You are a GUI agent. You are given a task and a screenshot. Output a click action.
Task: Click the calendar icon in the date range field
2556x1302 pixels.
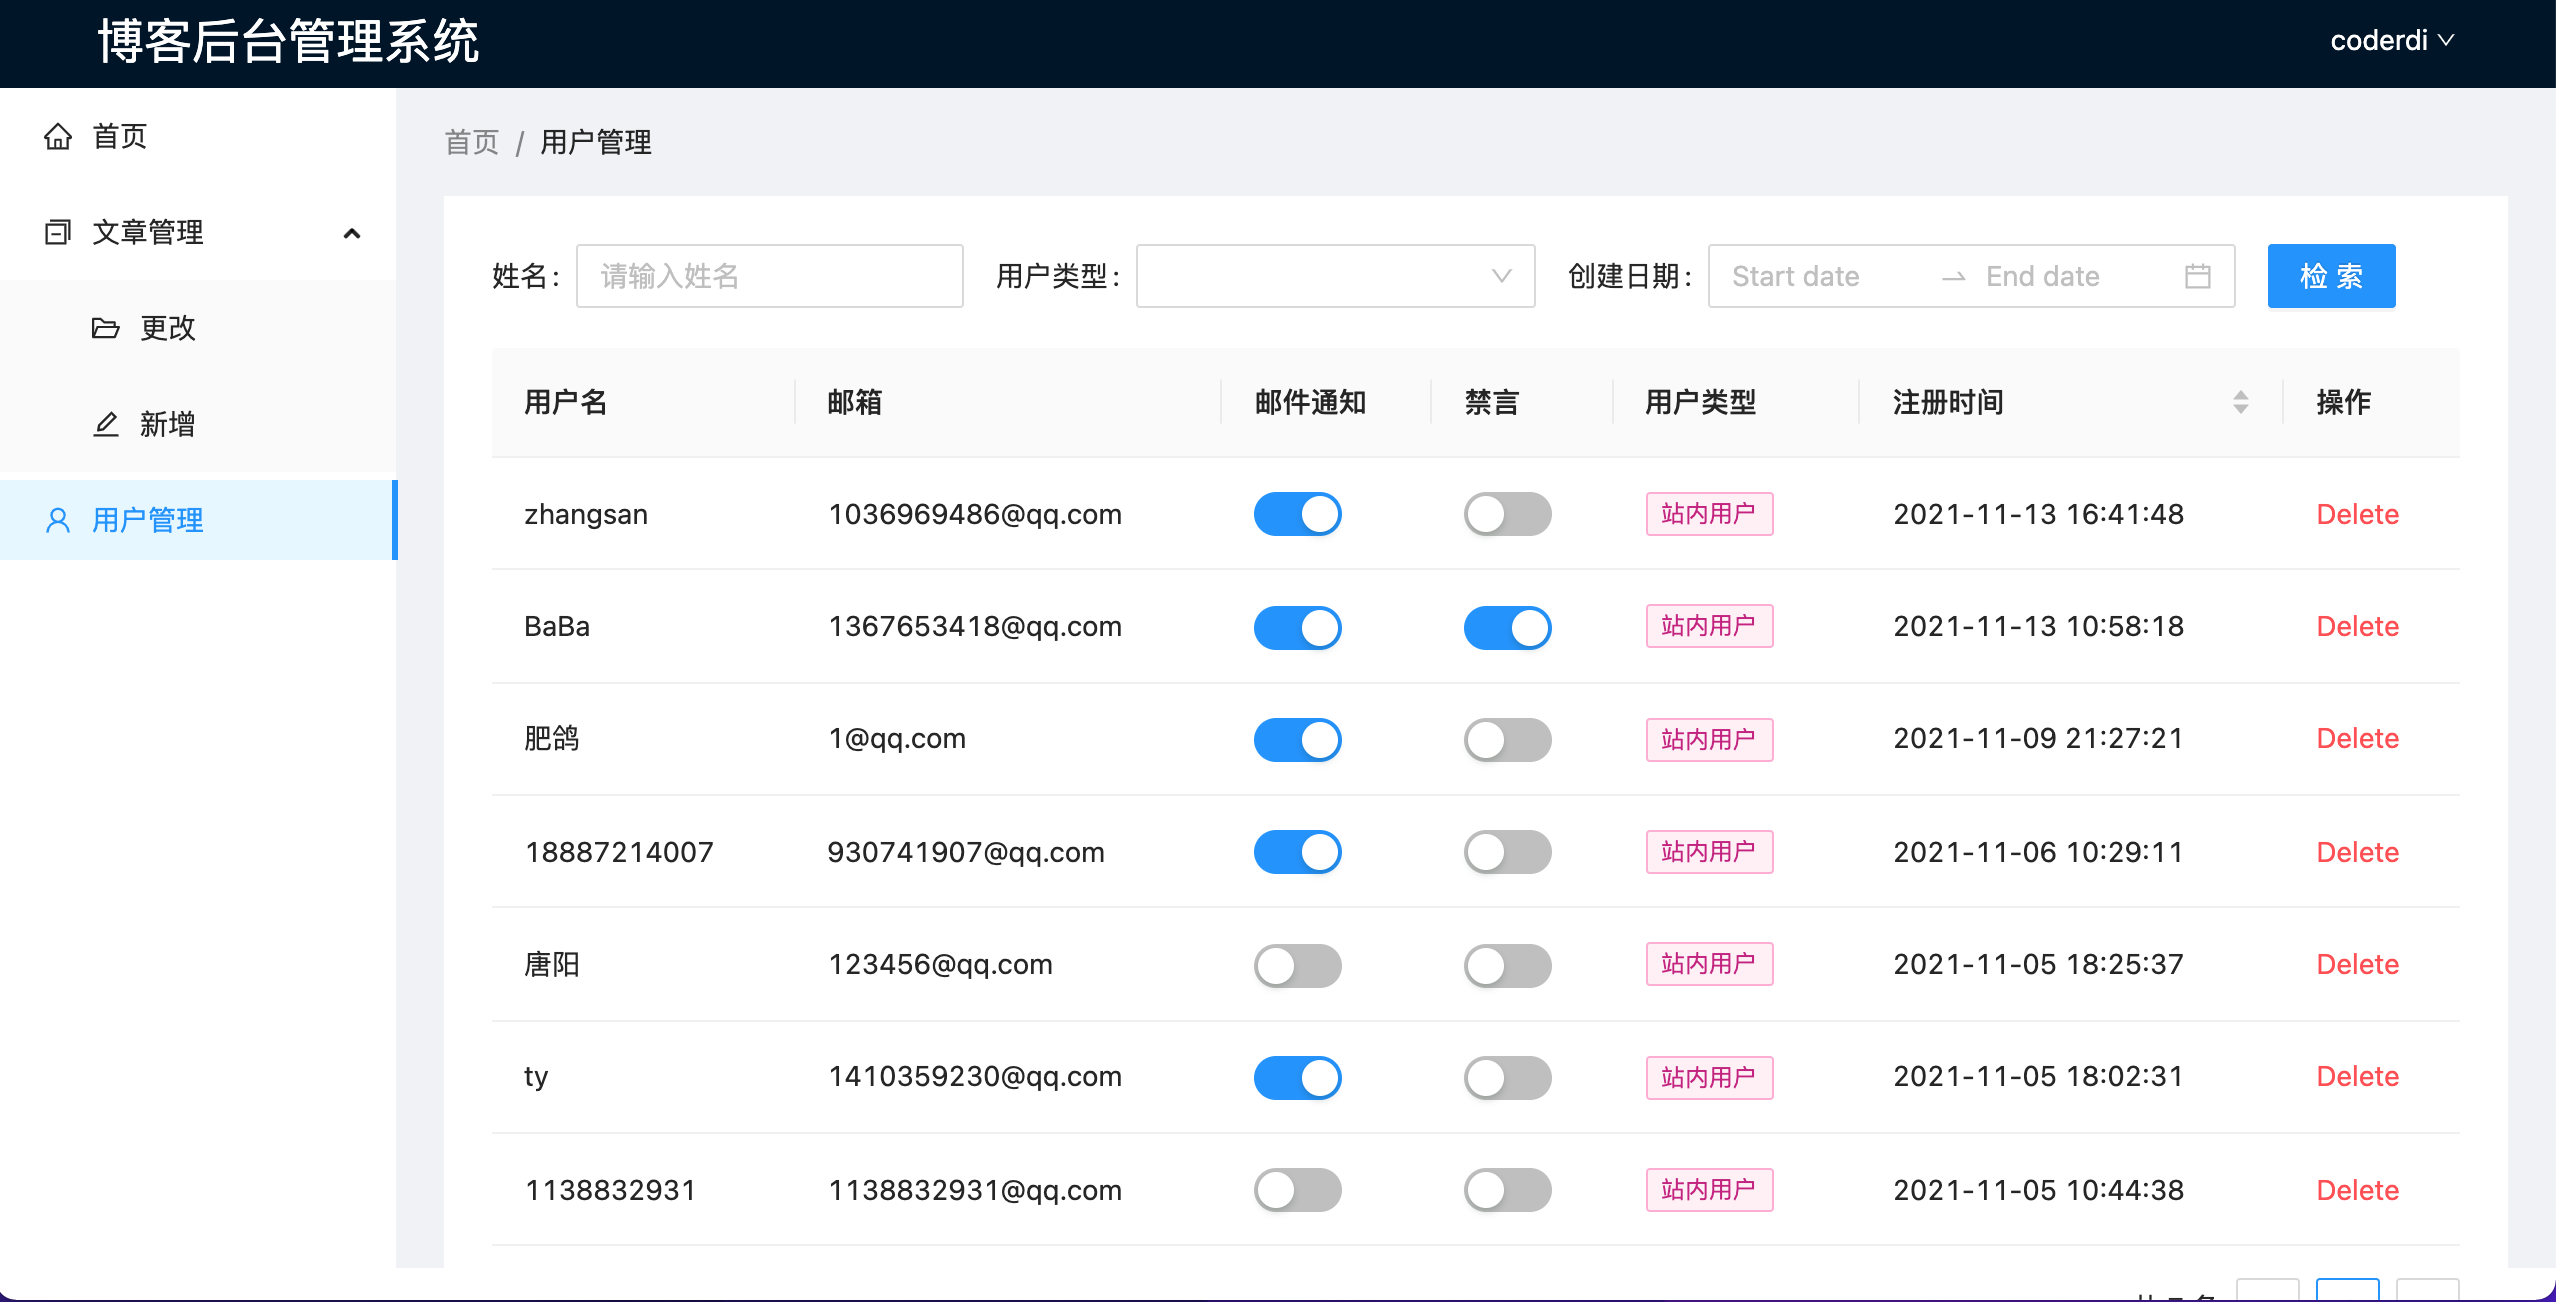[2197, 276]
